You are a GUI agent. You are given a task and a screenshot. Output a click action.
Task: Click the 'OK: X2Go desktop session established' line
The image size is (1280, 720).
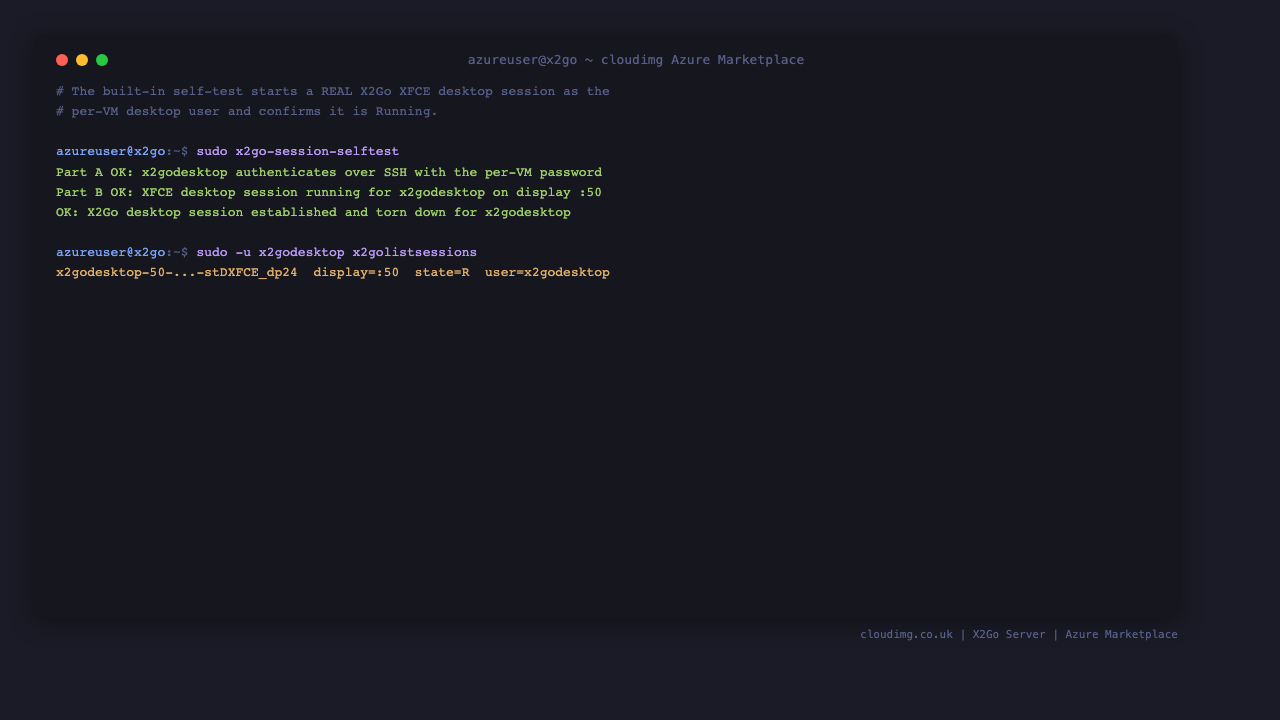point(313,212)
